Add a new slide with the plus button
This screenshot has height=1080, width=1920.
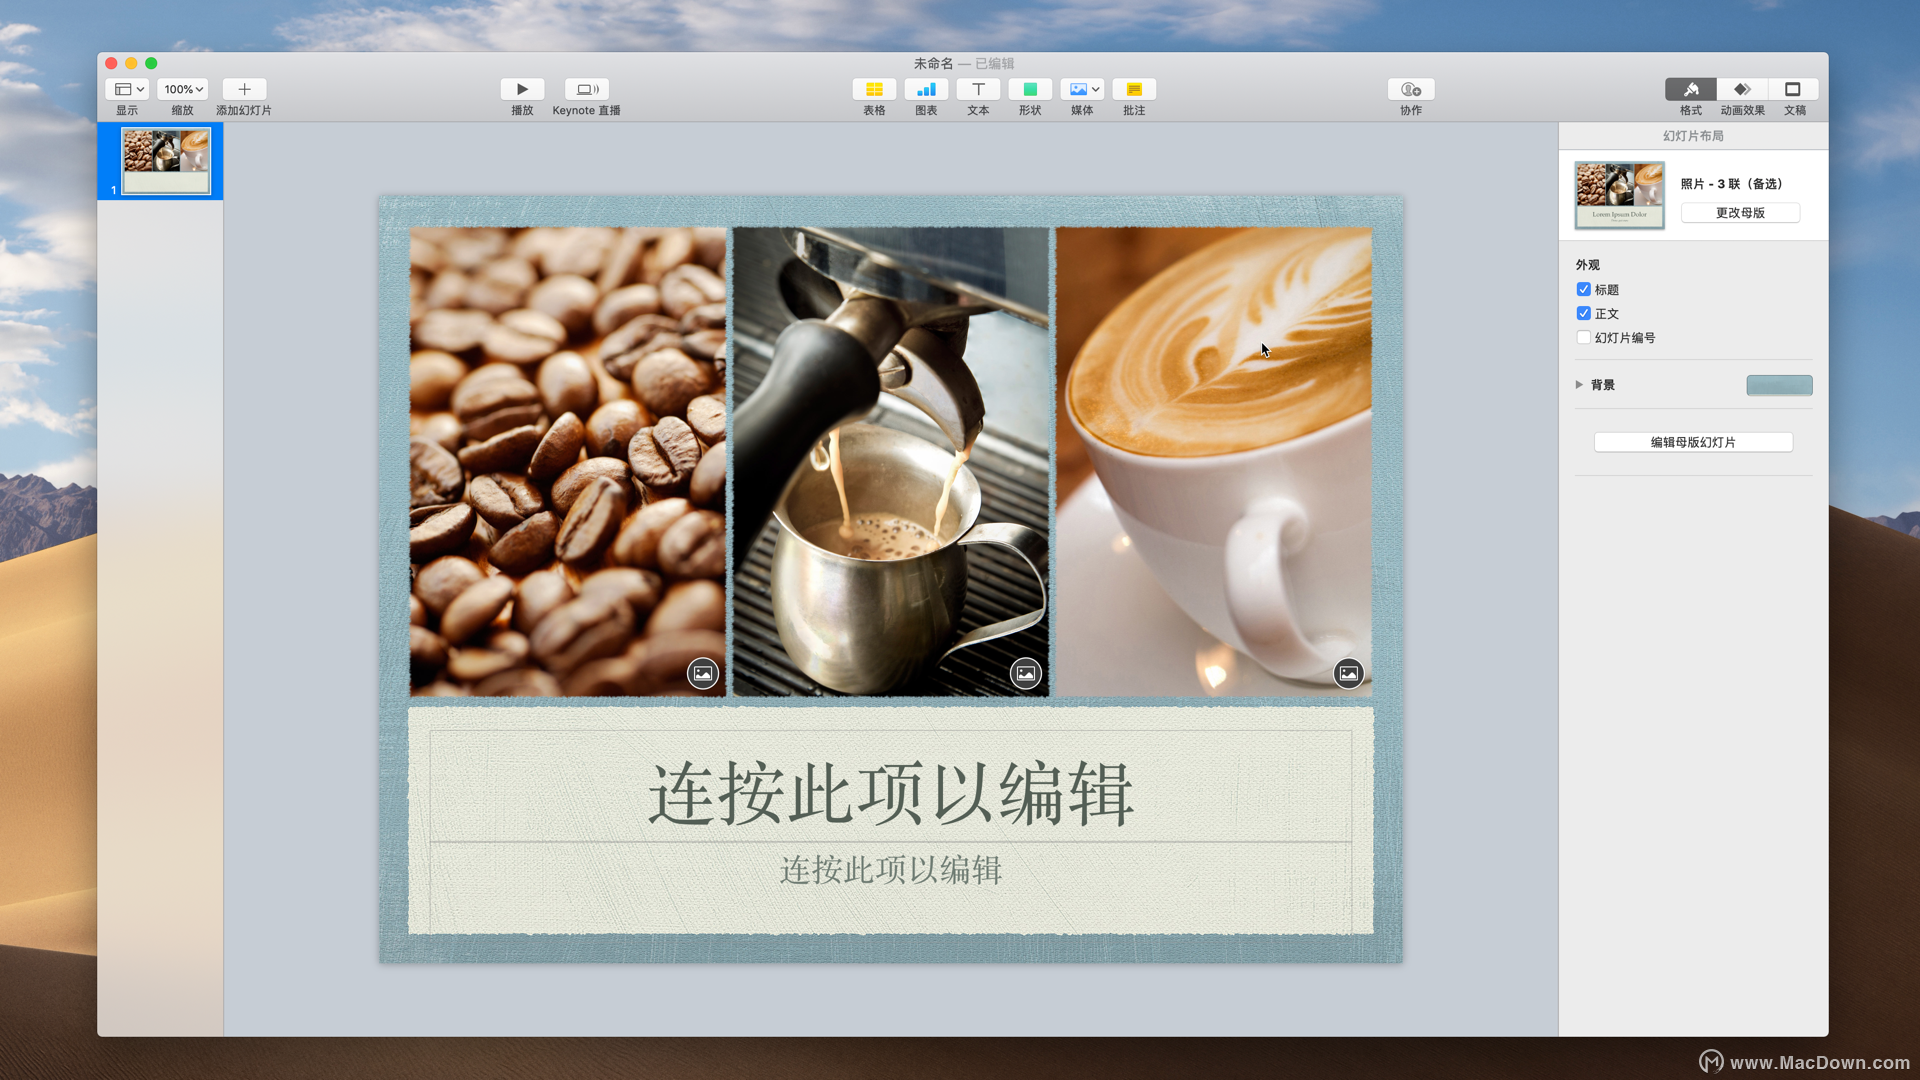(244, 89)
